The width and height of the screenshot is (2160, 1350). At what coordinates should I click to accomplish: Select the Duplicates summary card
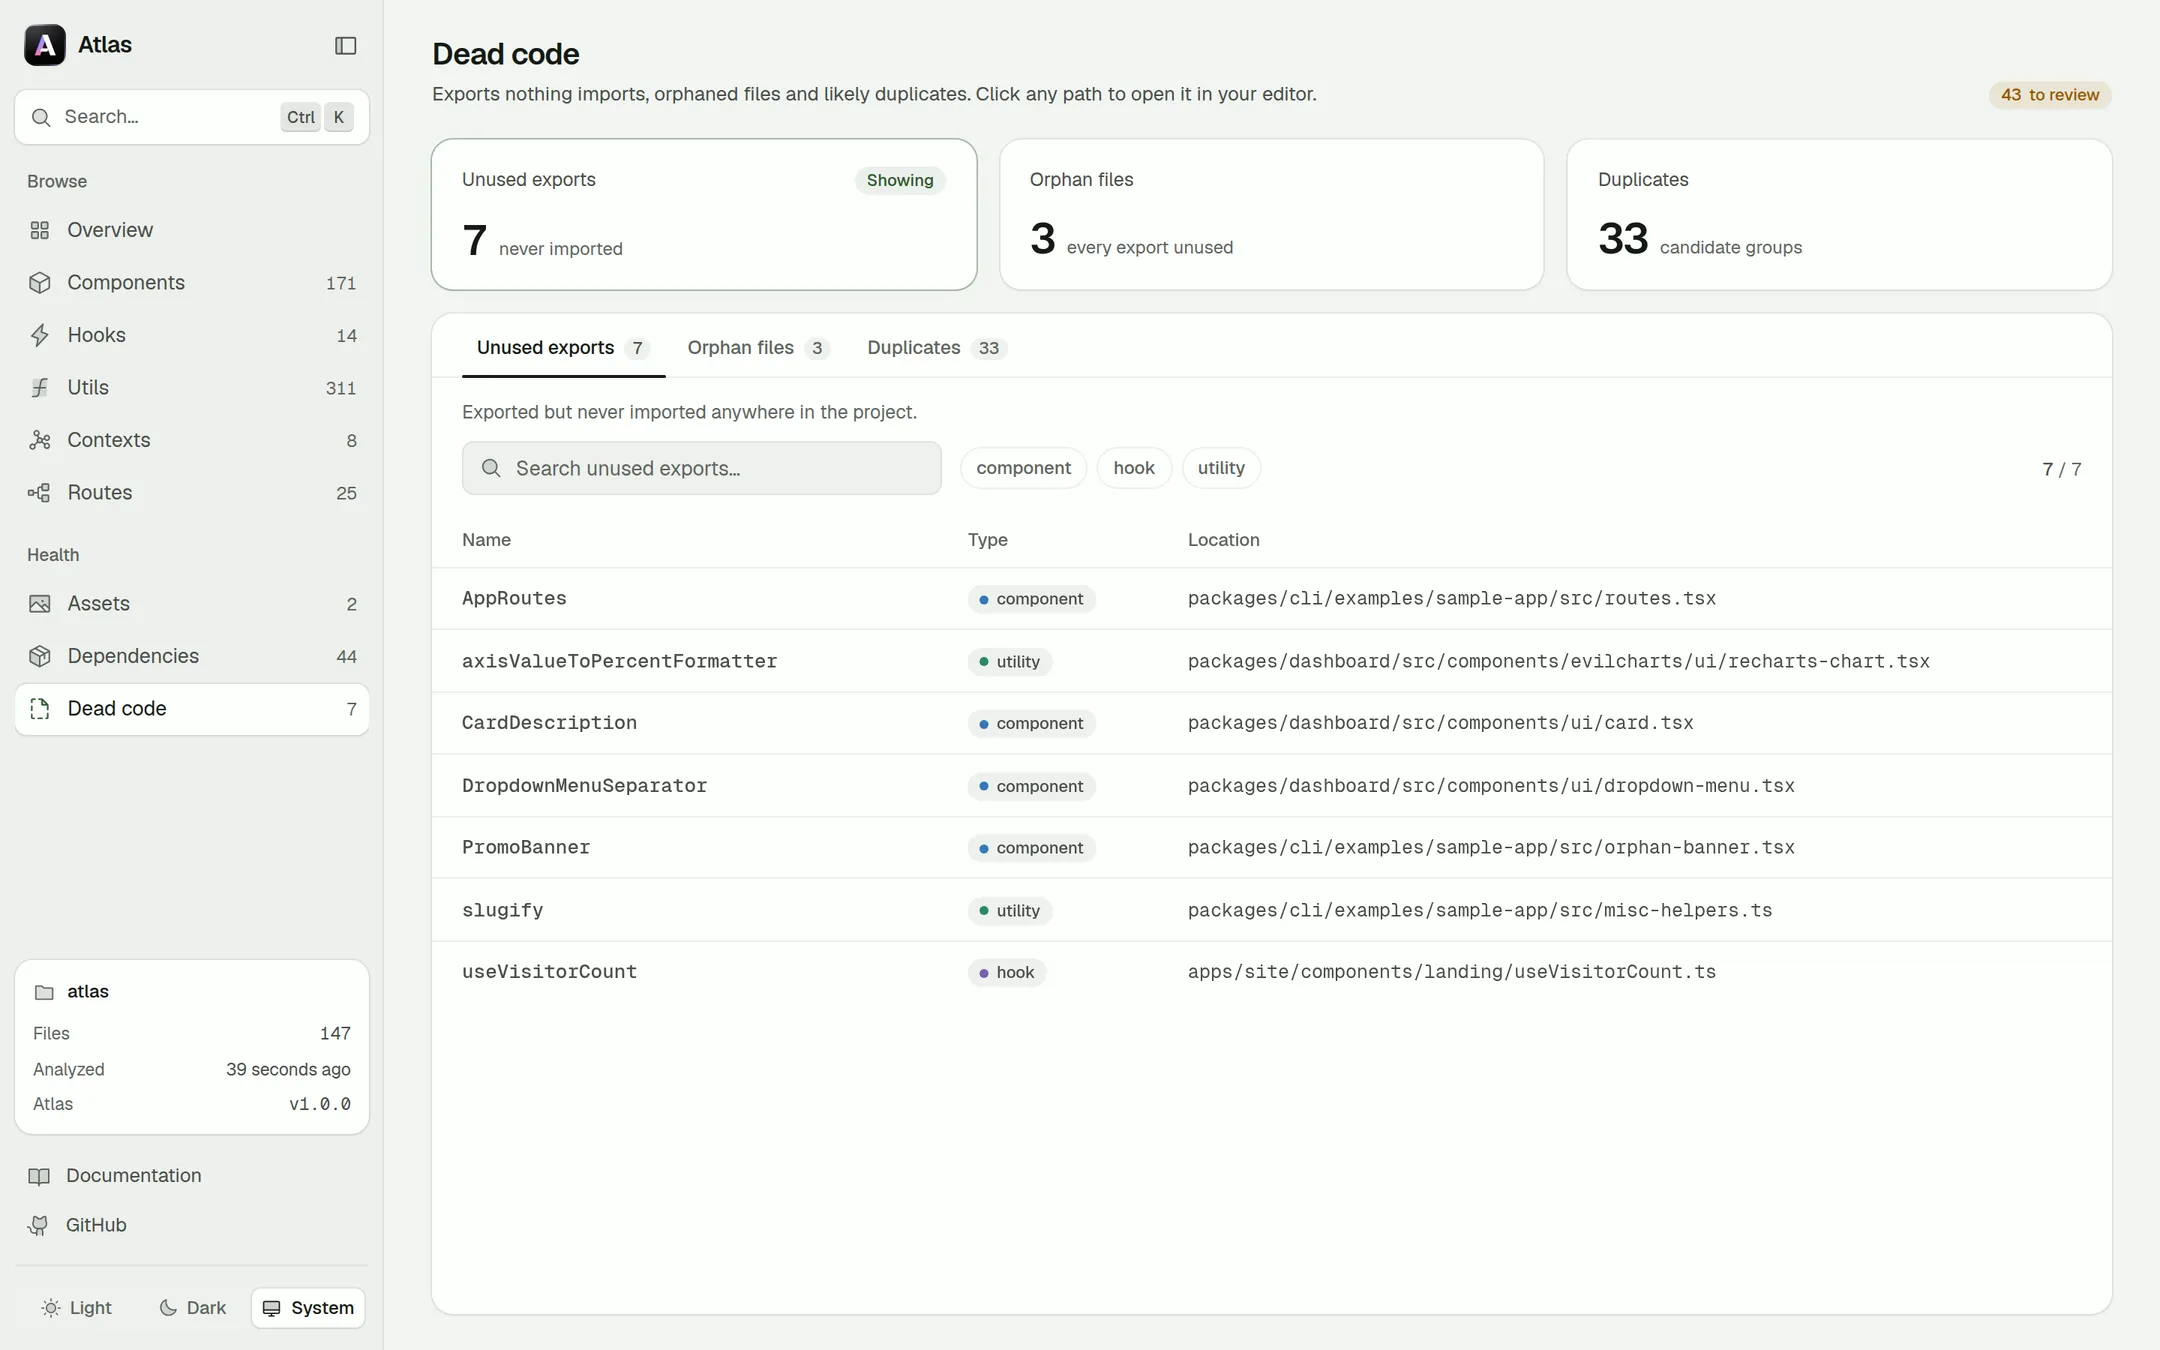click(1839, 214)
